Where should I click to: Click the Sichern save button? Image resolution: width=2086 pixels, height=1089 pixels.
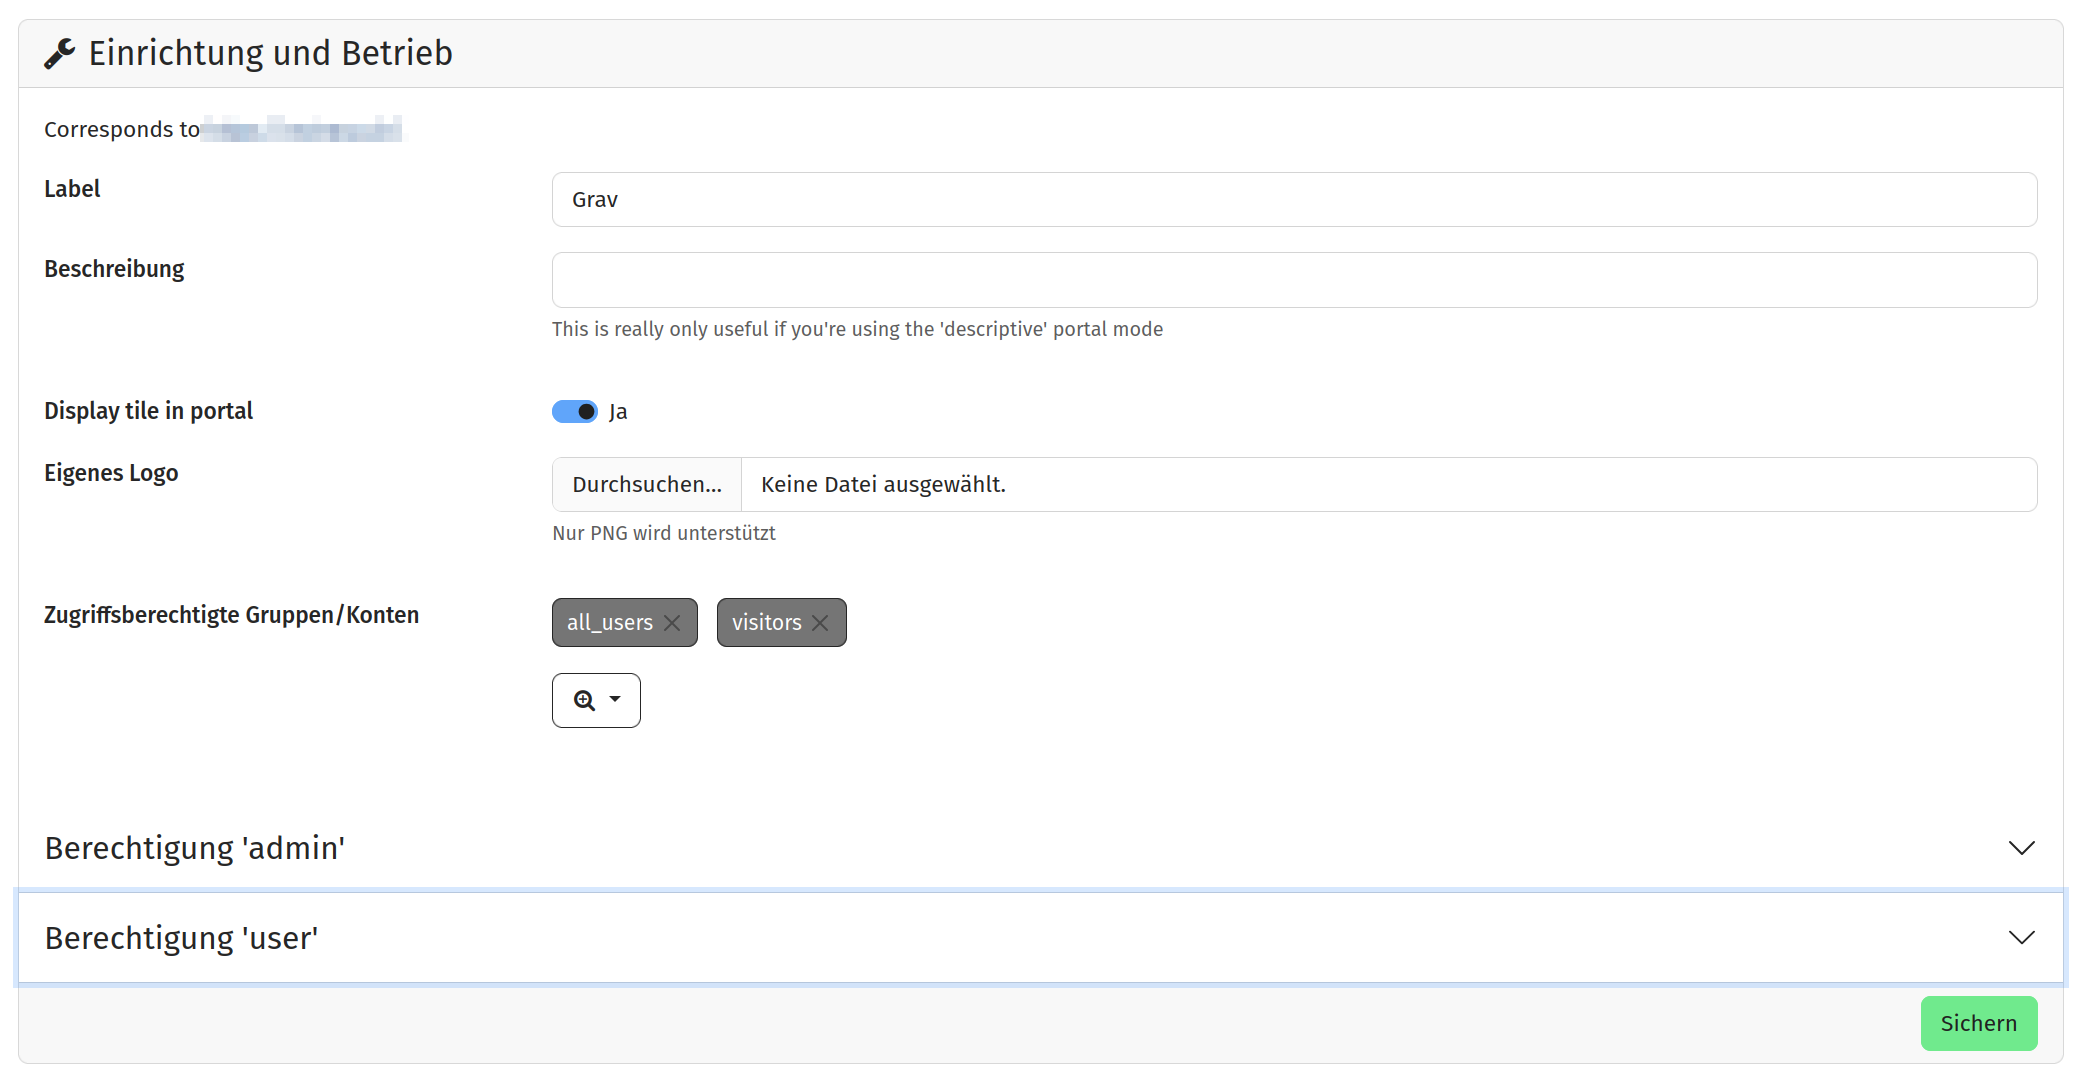coord(1978,1023)
